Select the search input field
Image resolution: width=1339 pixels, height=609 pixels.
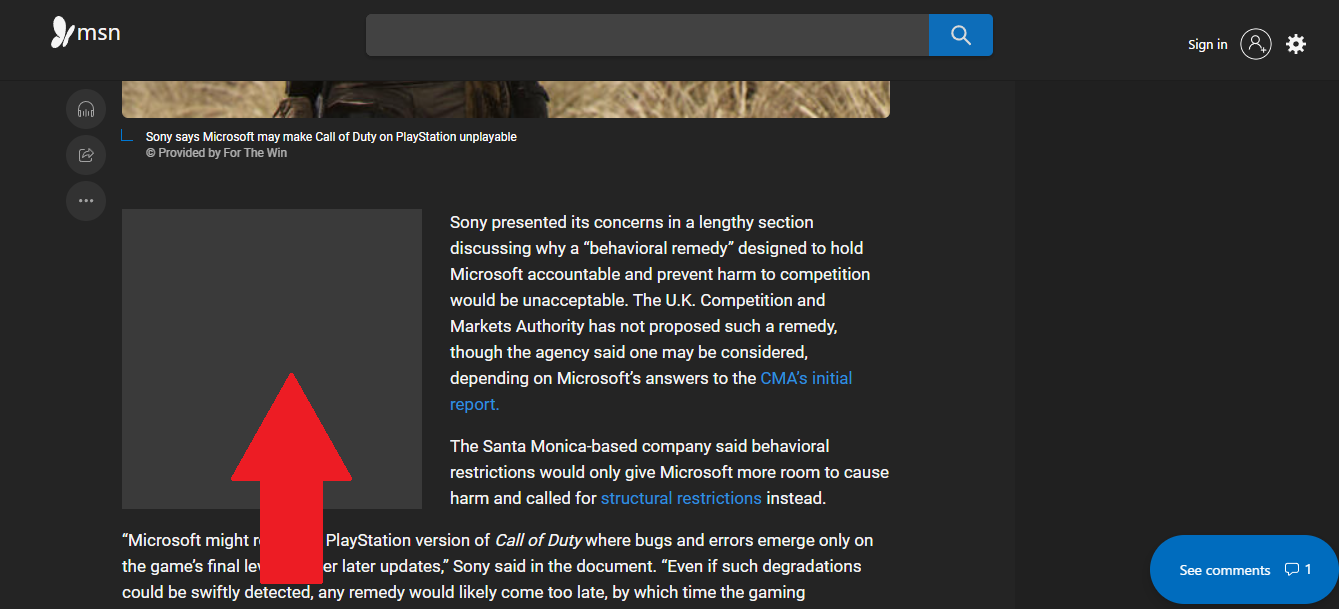coord(647,34)
